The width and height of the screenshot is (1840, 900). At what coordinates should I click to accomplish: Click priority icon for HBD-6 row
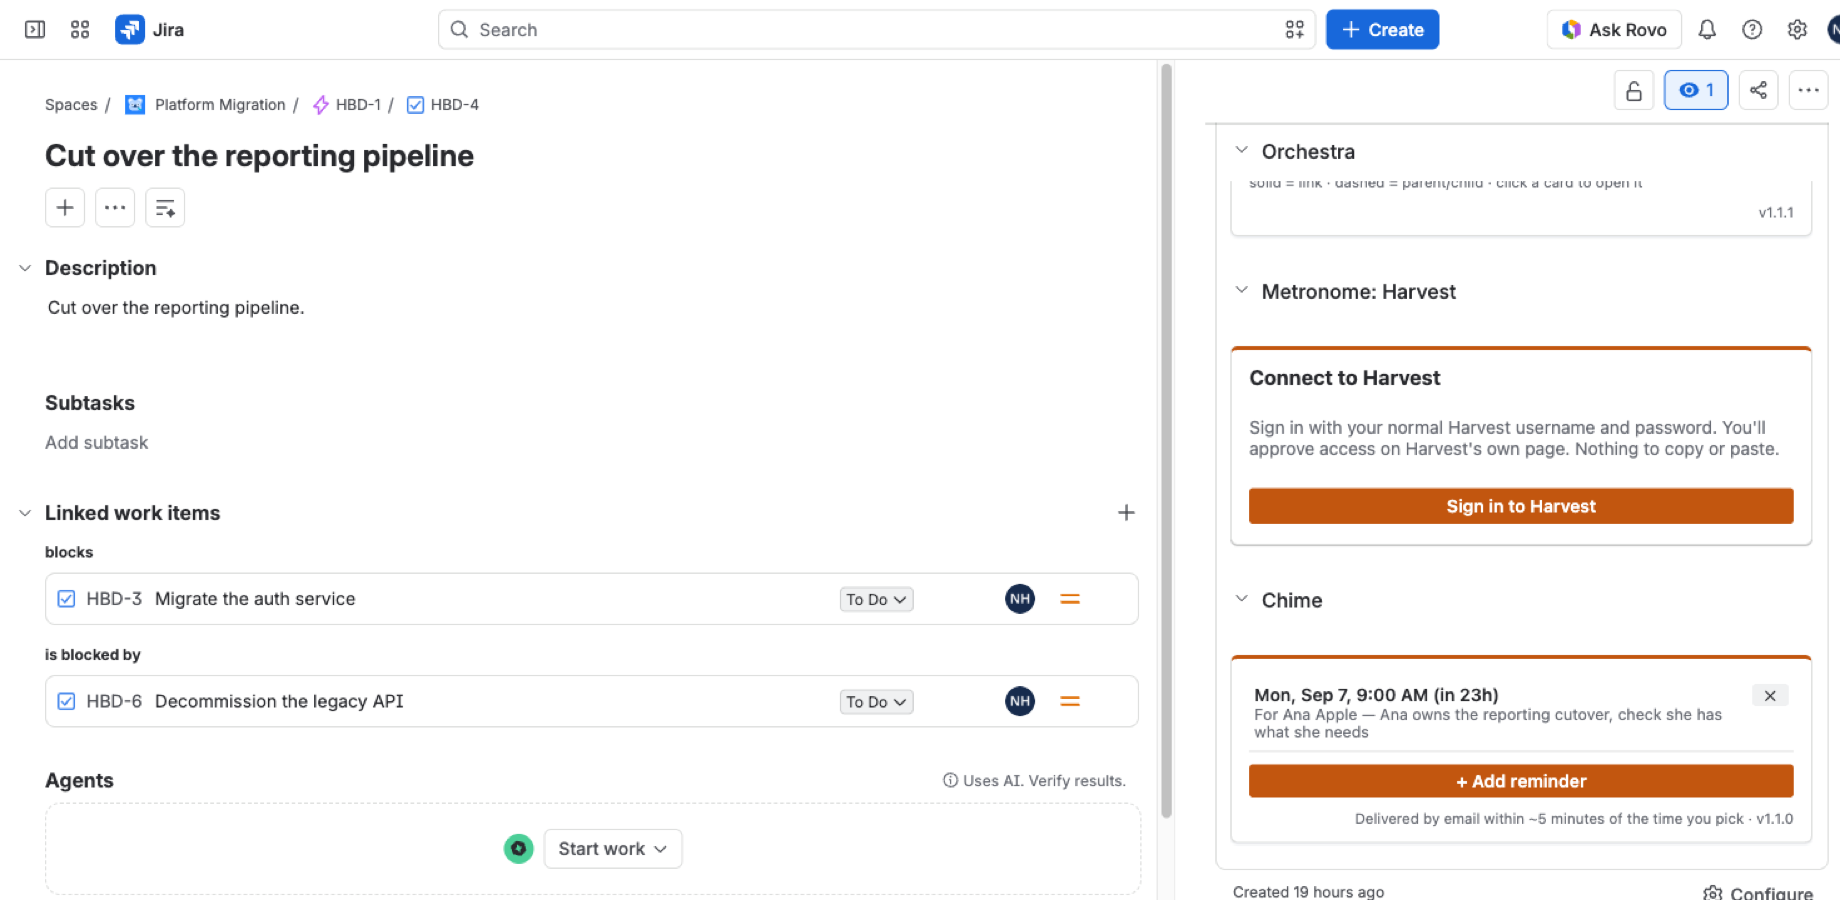coord(1070,702)
